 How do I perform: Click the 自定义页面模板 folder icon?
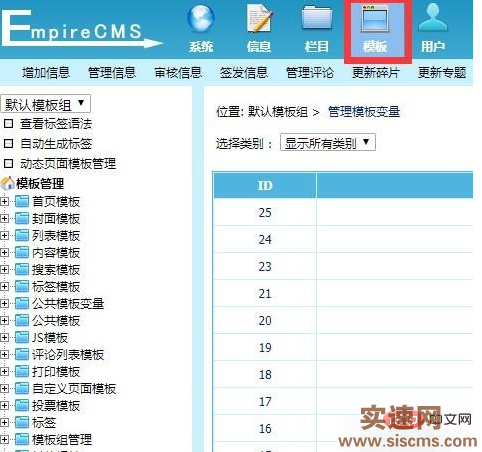pyautogui.click(x=22, y=388)
